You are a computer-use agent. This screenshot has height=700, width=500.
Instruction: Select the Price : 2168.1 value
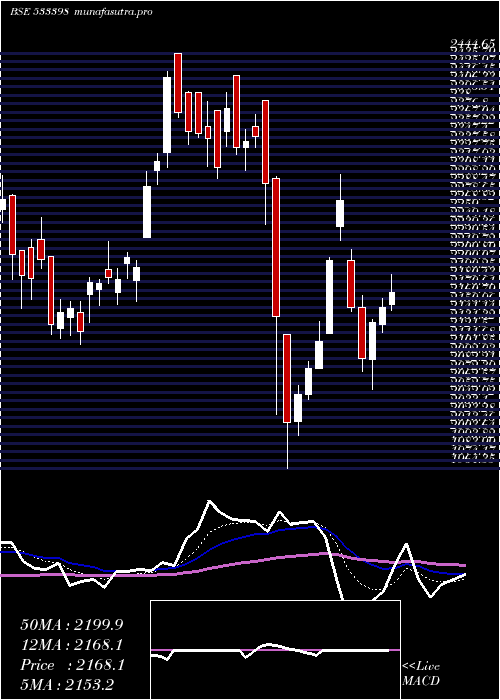(72, 666)
